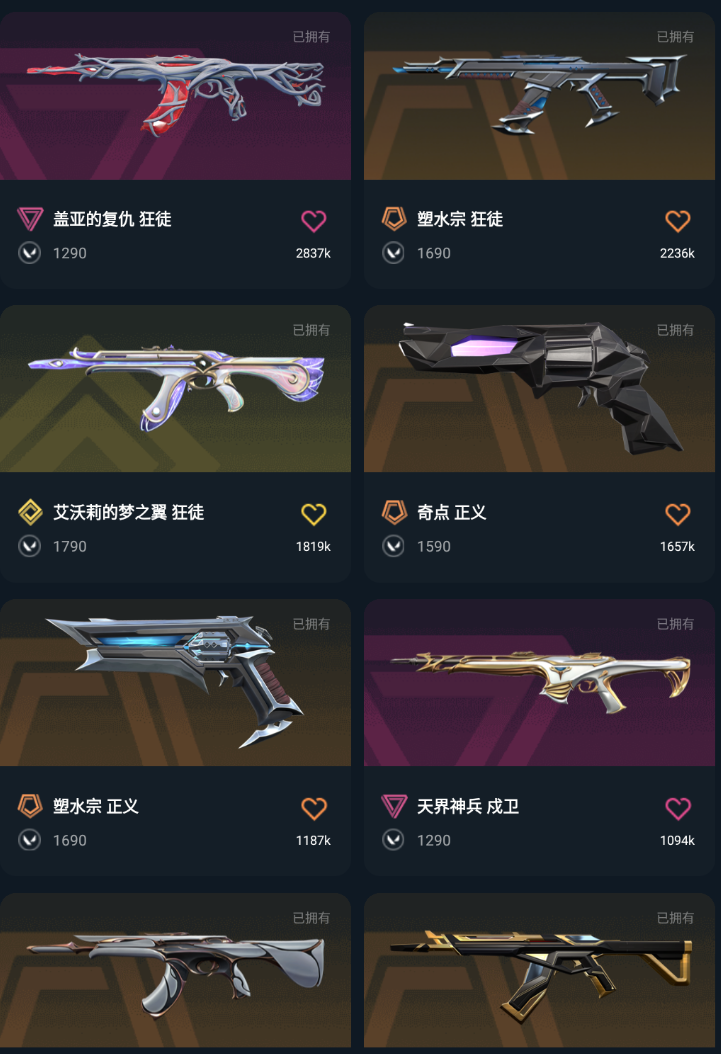
Task: Like the 奇点 正义 skin heart
Action: [x=677, y=514]
